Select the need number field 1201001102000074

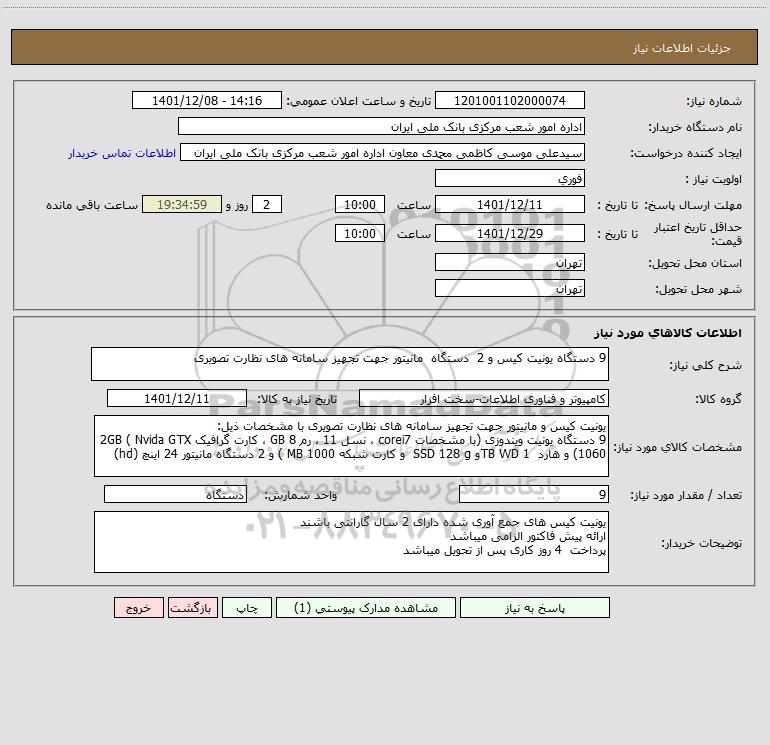click(510, 100)
